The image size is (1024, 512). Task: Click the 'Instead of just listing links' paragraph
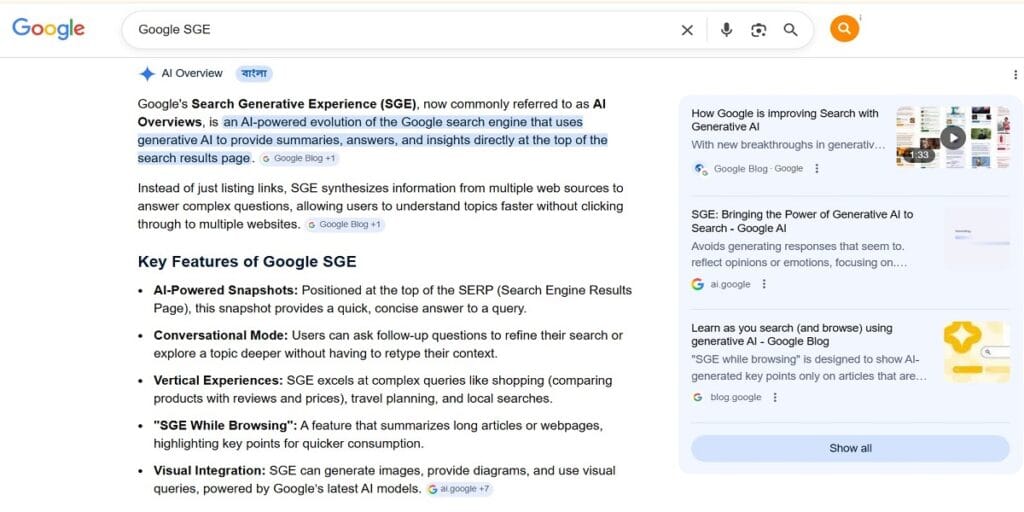380,206
